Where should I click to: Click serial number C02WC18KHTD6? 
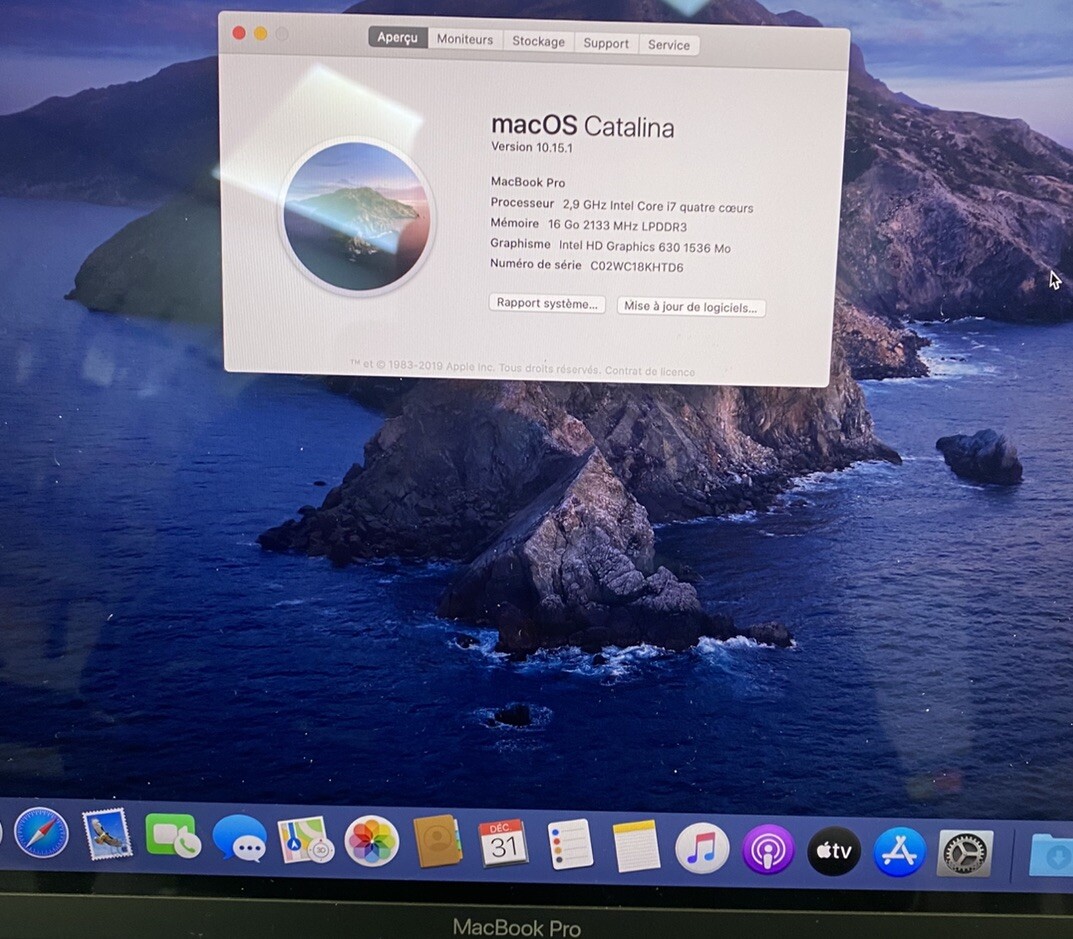point(637,267)
